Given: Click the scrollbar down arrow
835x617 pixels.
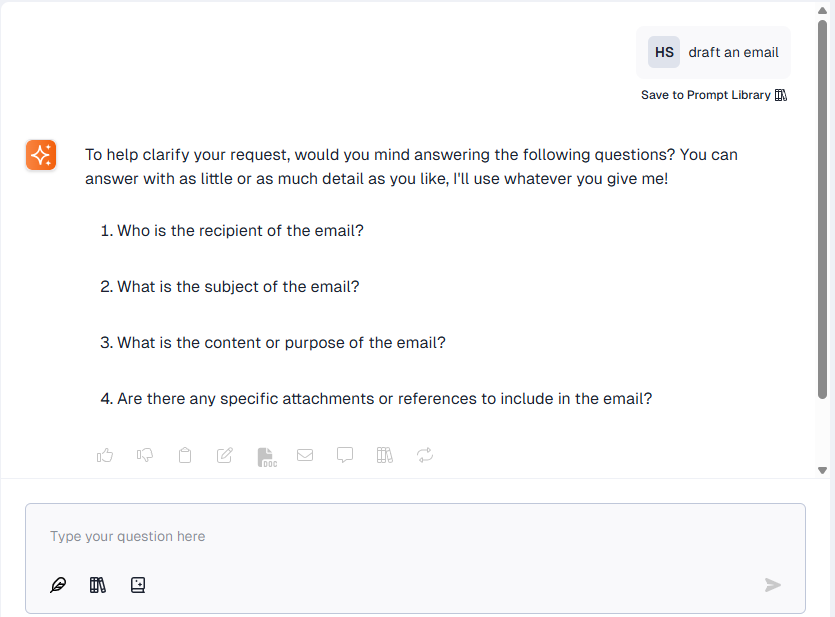Looking at the screenshot, I should (823, 470).
